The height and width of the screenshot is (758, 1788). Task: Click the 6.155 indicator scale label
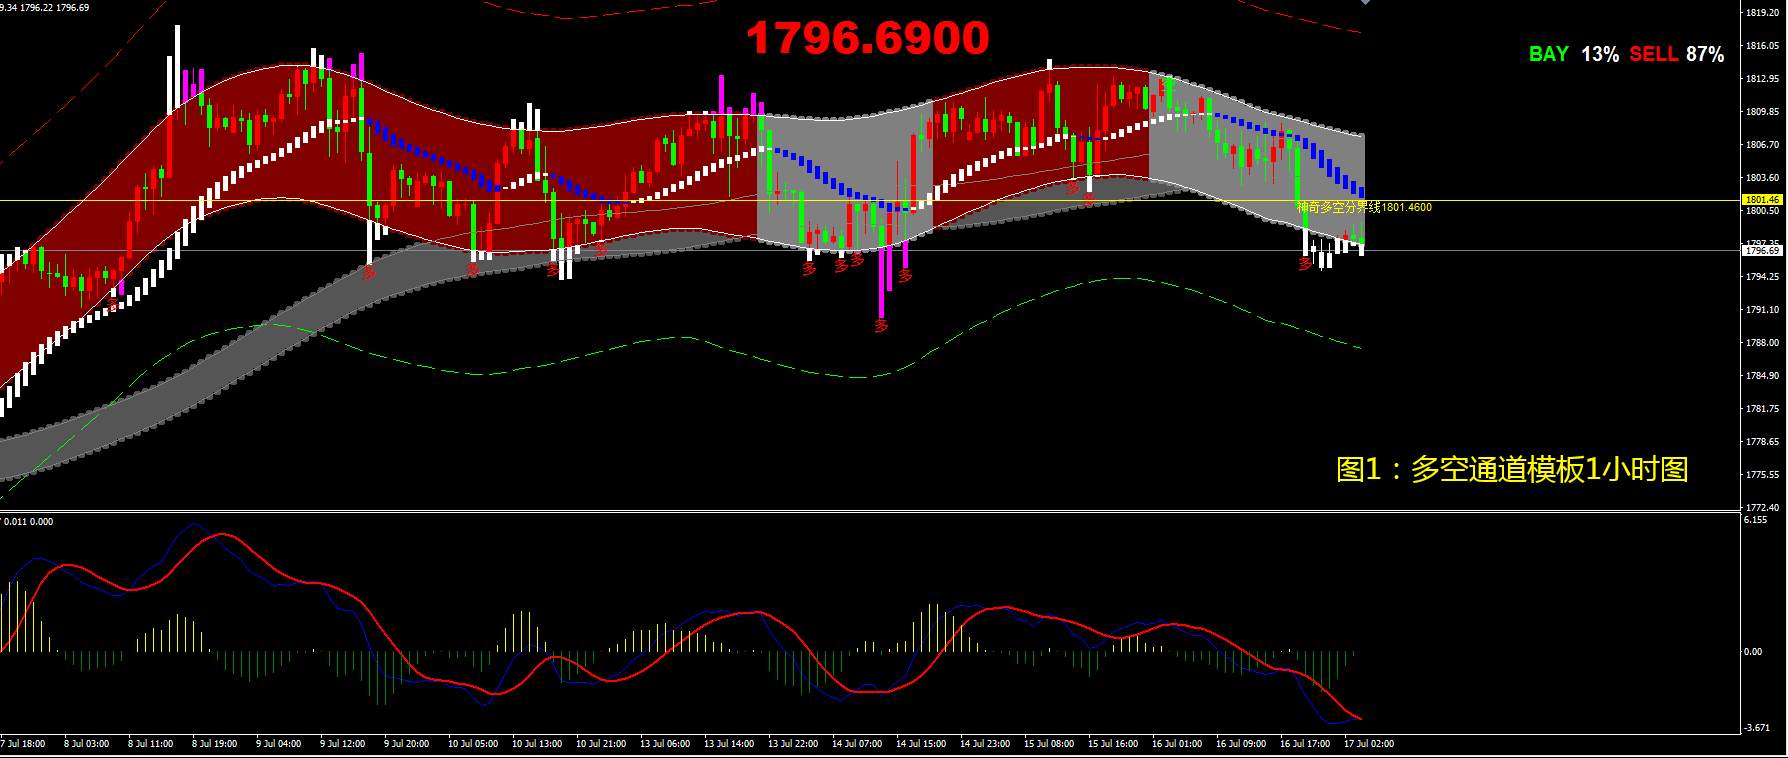(1755, 520)
